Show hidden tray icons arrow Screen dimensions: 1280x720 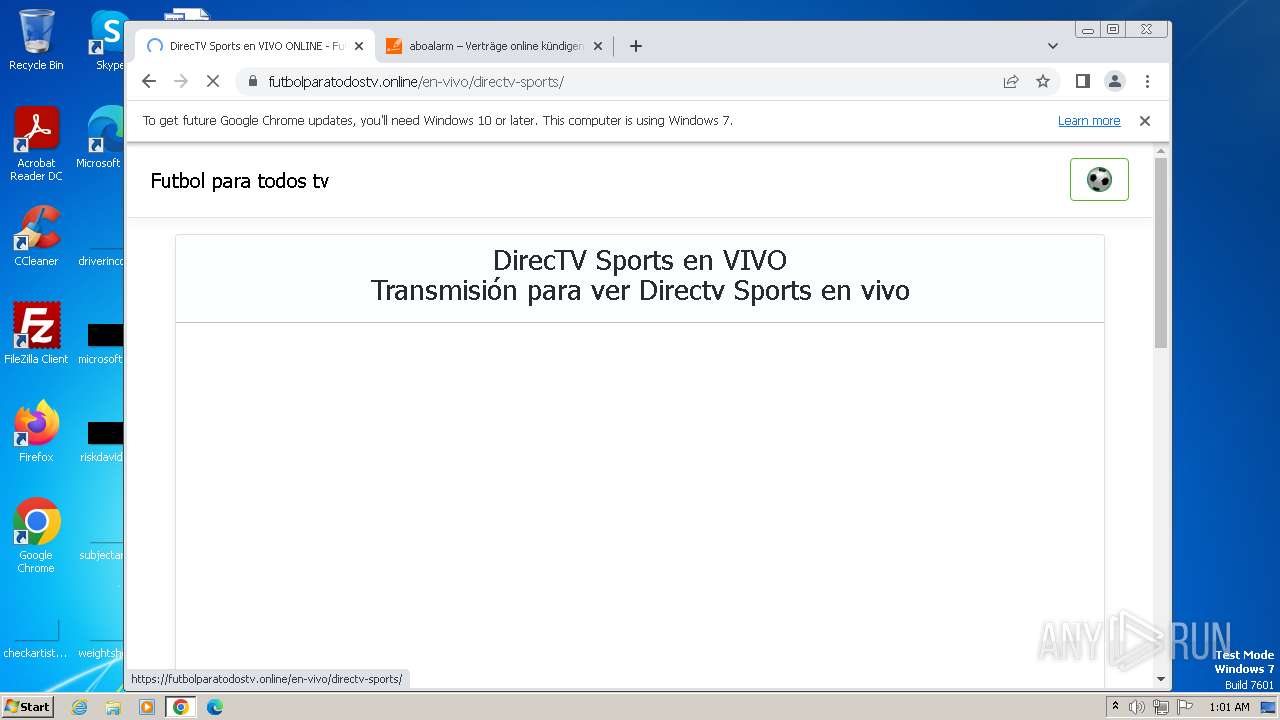coord(1115,707)
